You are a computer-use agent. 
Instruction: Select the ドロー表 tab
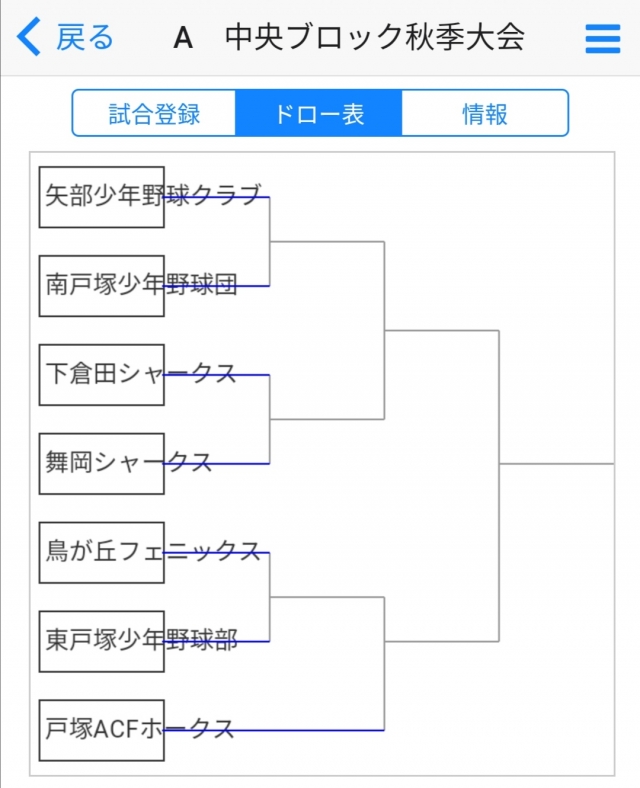coord(319,113)
